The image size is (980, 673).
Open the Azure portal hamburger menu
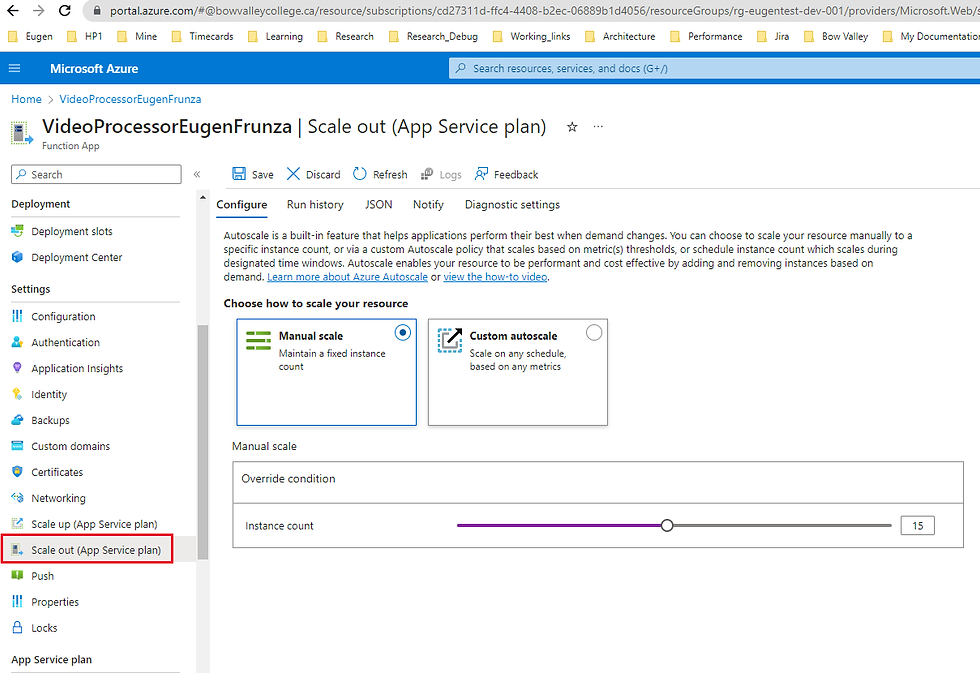click(14, 68)
